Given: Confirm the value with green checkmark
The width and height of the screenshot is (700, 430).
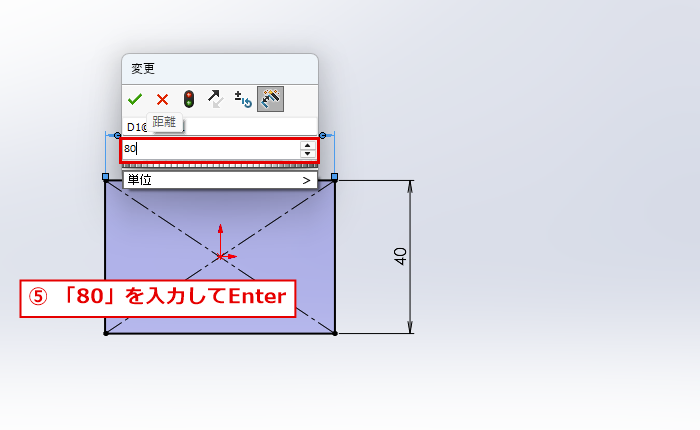Looking at the screenshot, I should tap(135, 99).
